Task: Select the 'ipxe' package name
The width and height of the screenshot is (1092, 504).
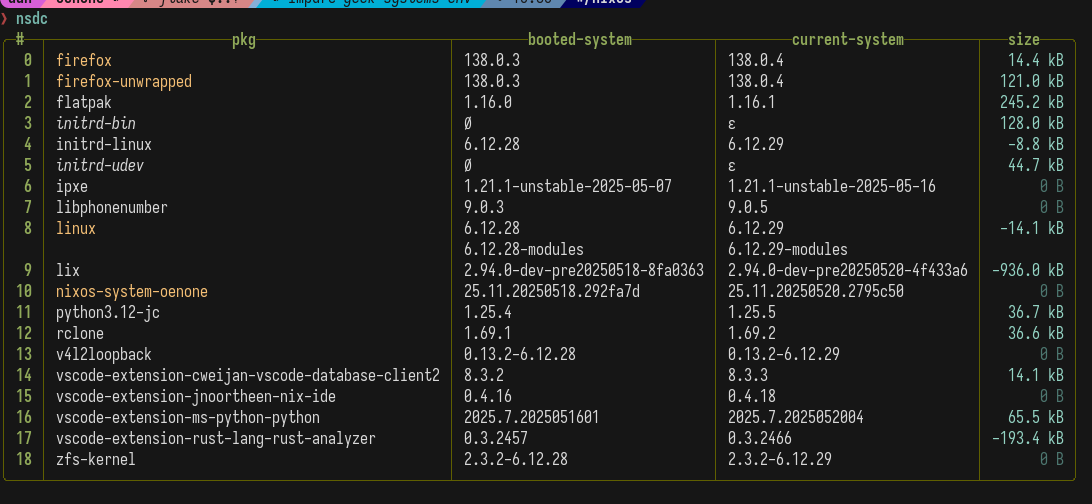Action: point(72,187)
